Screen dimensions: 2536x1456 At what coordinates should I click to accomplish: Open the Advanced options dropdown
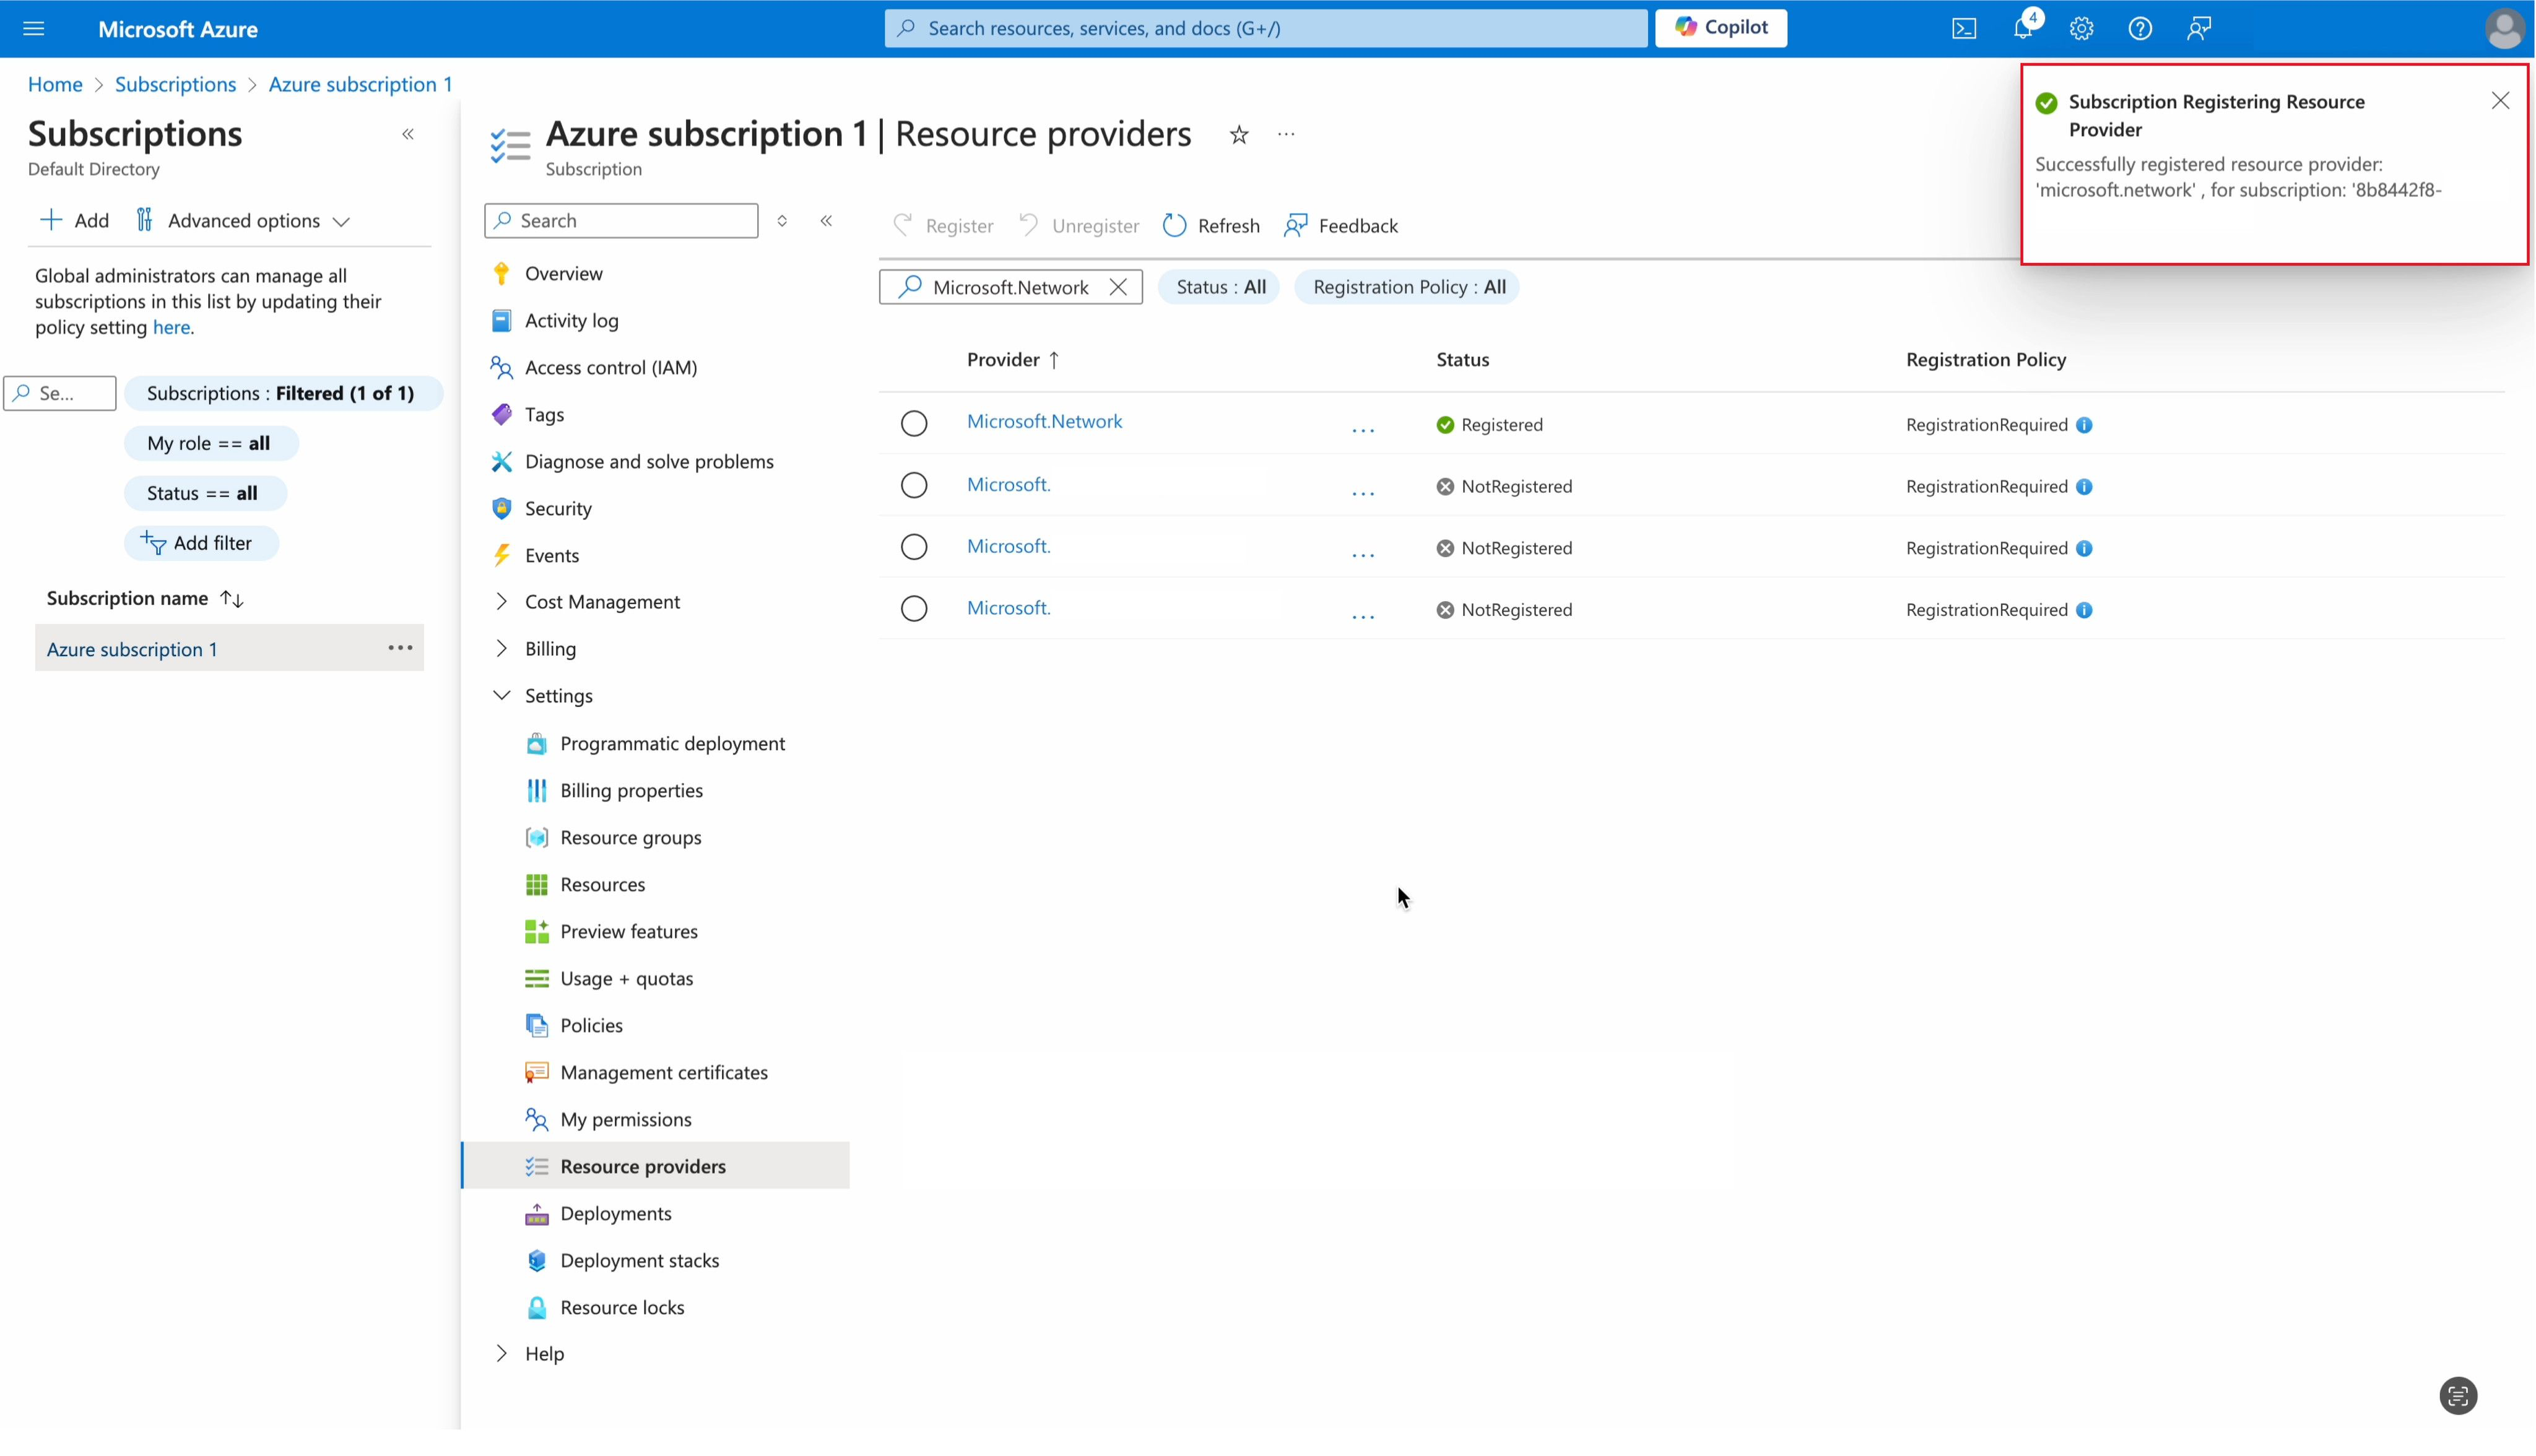tap(243, 220)
